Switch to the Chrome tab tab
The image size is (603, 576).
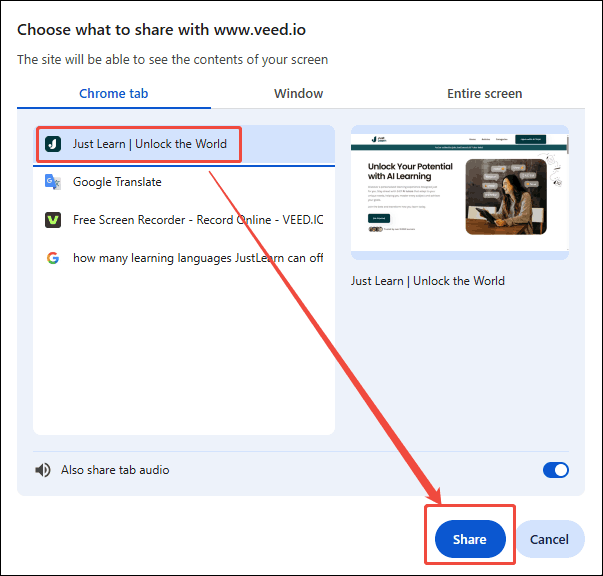click(114, 93)
